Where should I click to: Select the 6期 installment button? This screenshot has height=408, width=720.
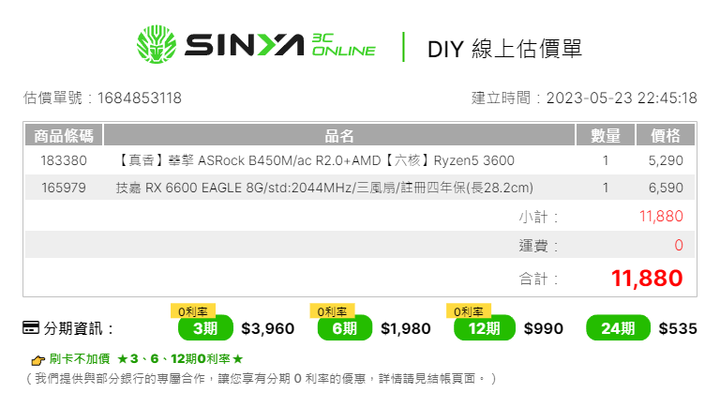[344, 328]
